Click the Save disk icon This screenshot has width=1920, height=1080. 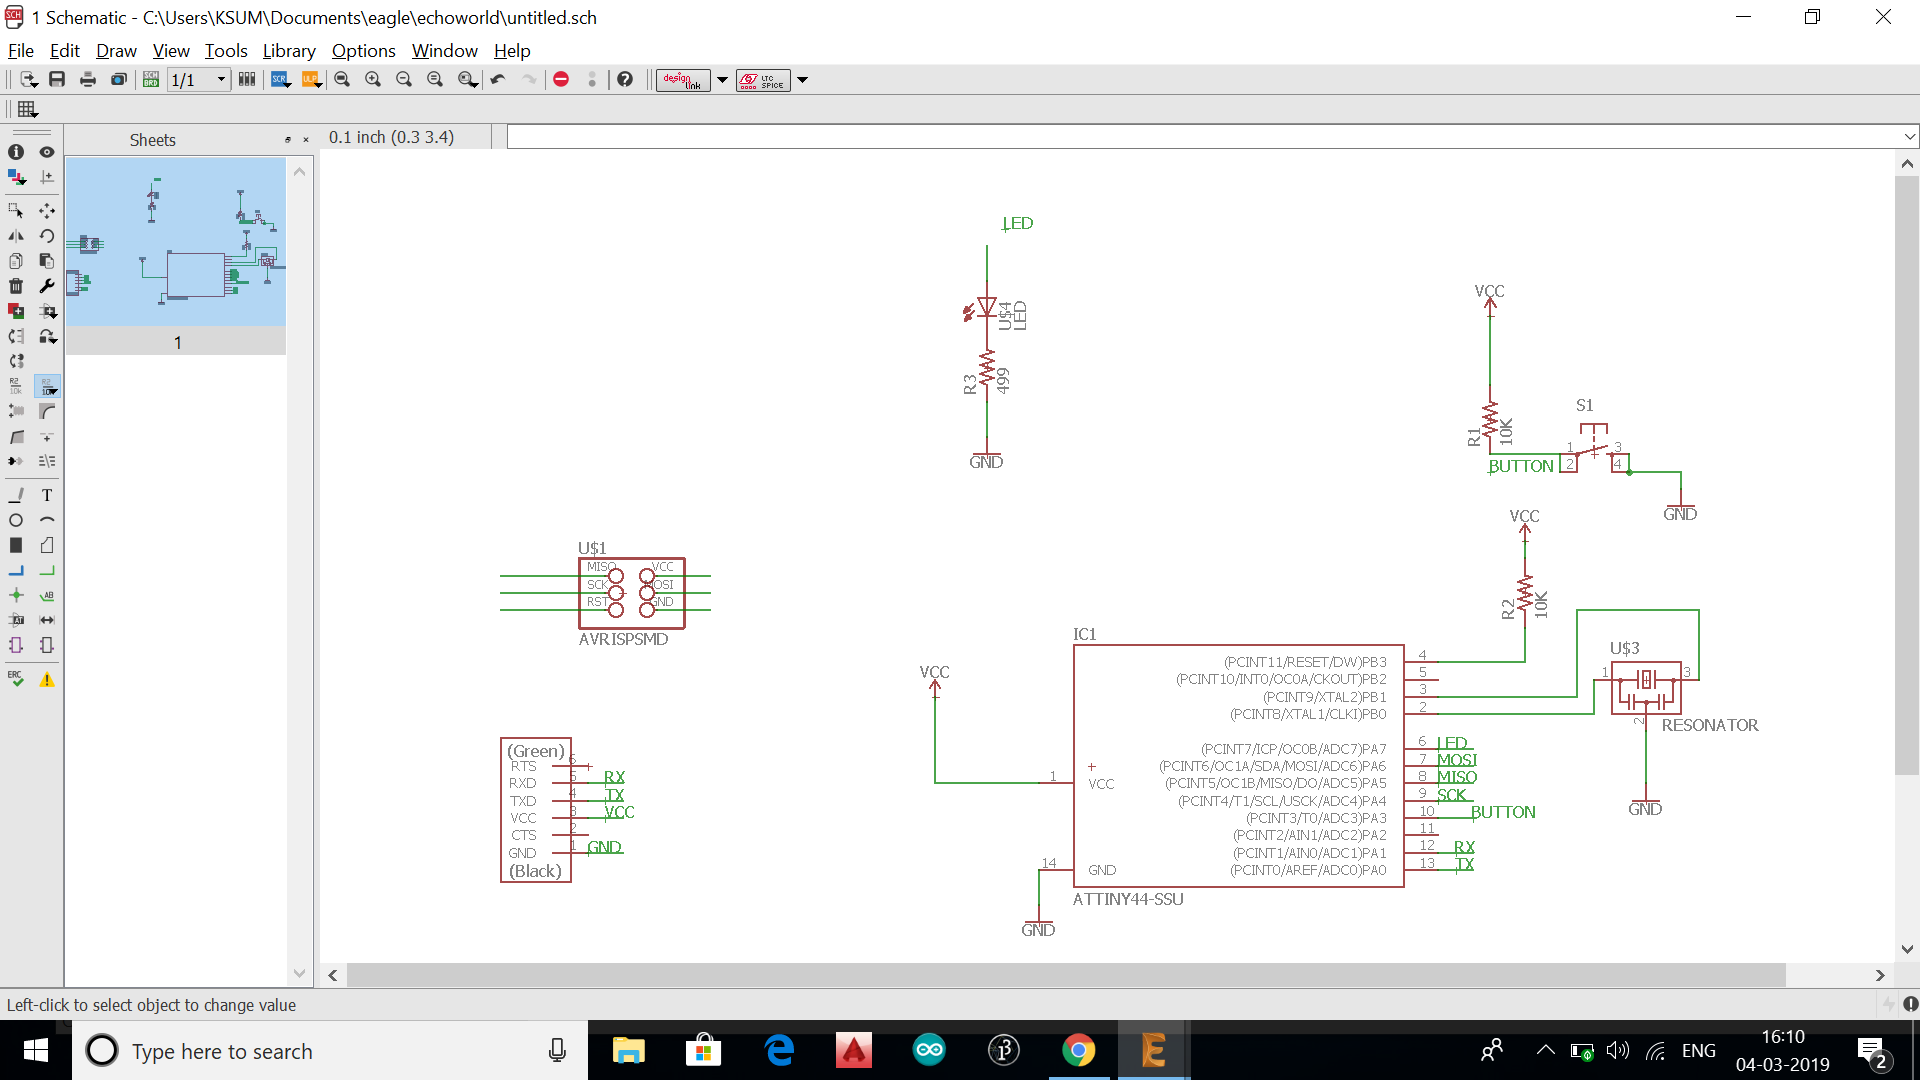pos(57,80)
